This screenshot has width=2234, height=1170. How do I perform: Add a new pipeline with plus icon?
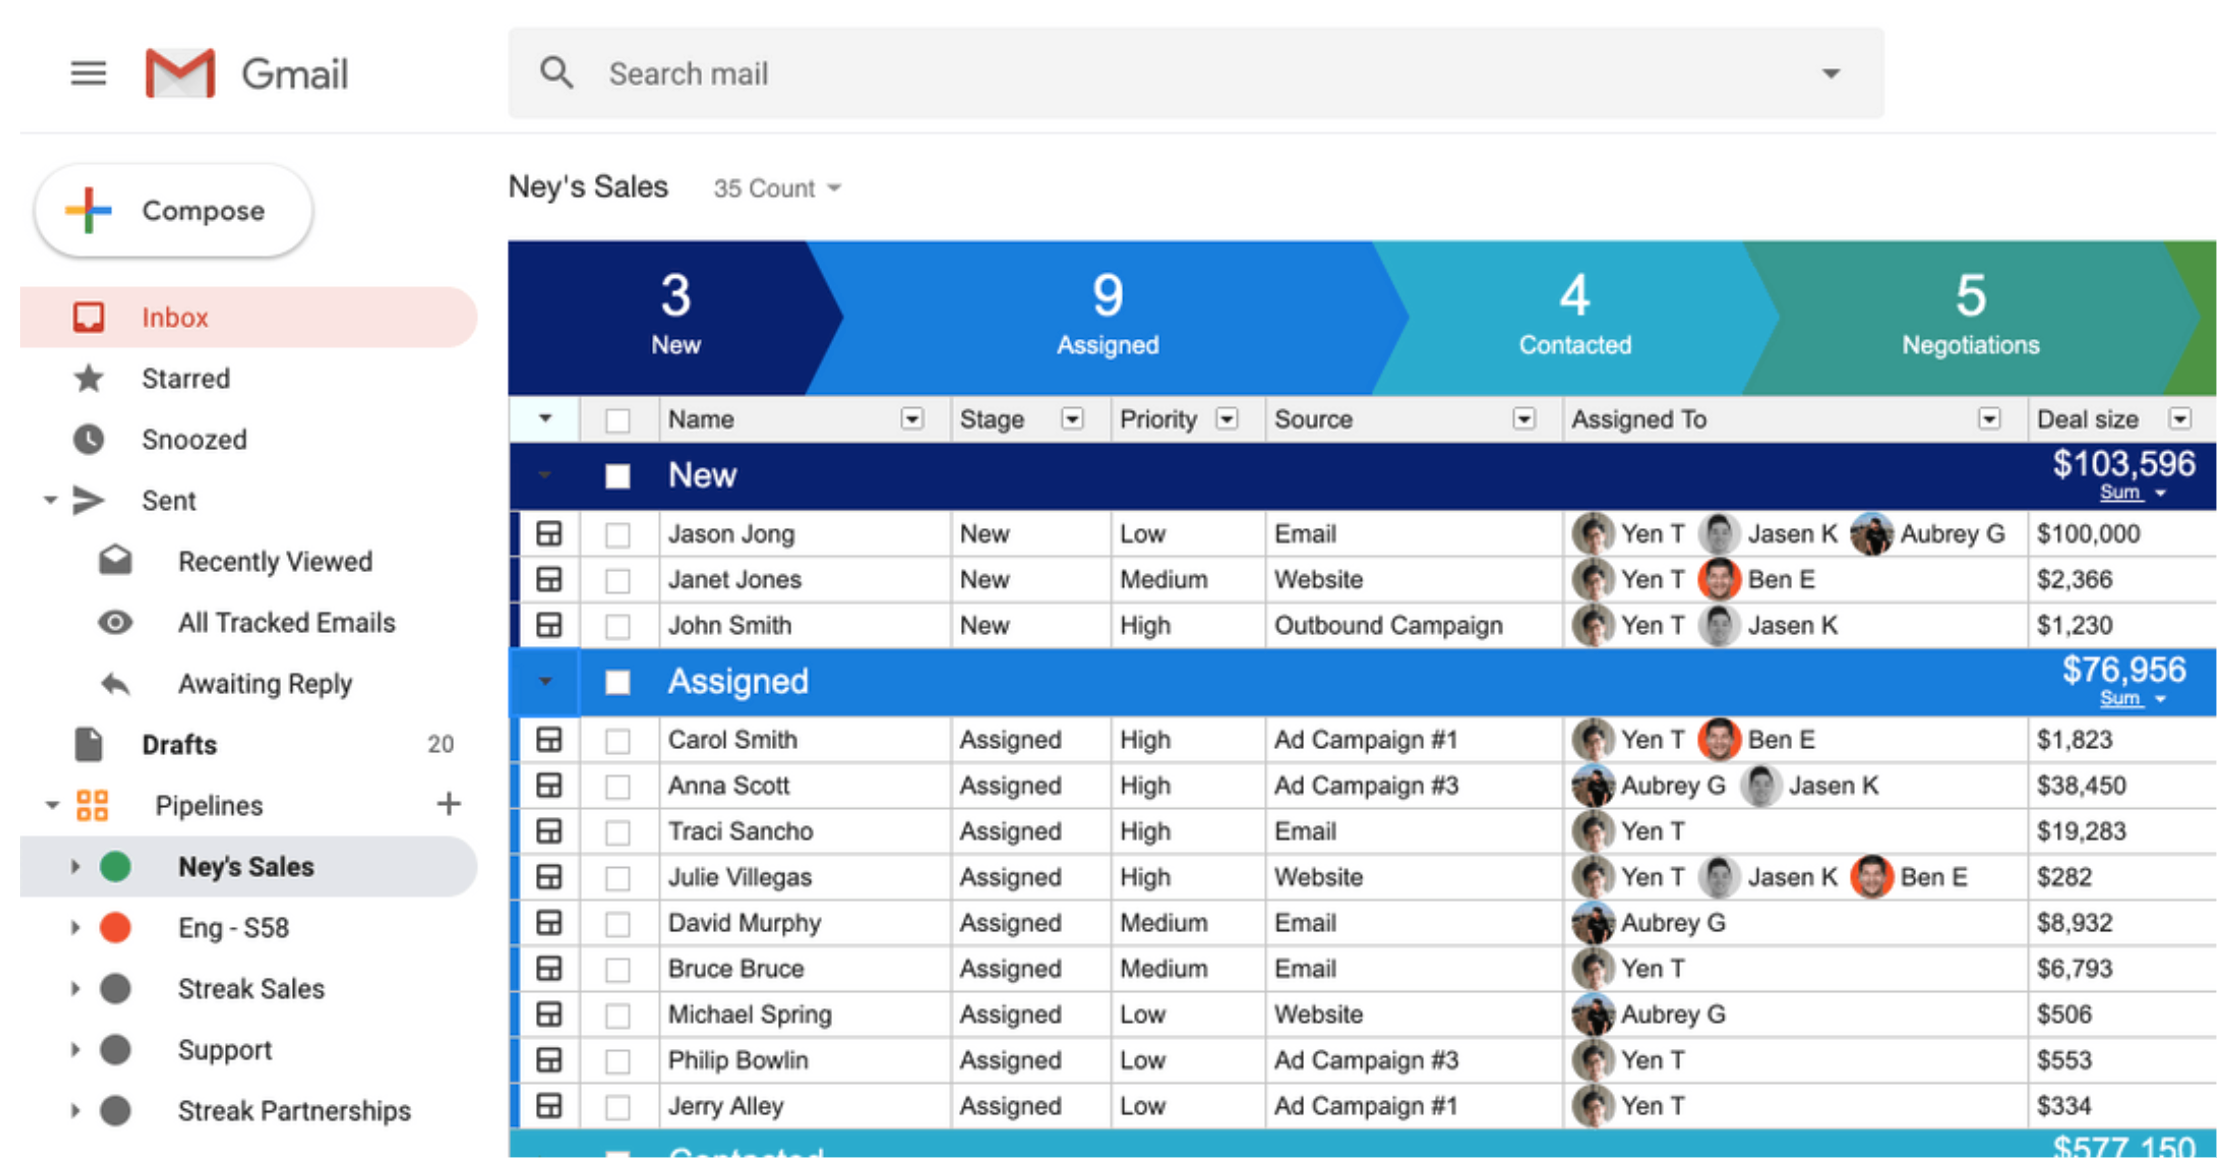tap(449, 804)
